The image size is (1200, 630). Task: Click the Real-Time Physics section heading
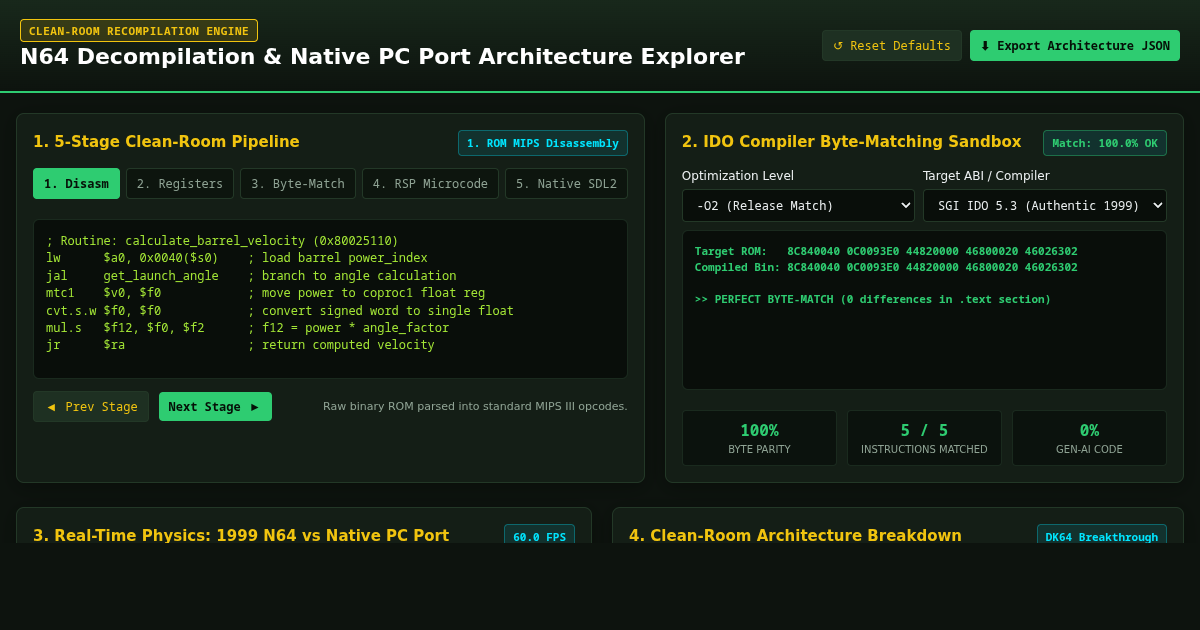click(241, 536)
